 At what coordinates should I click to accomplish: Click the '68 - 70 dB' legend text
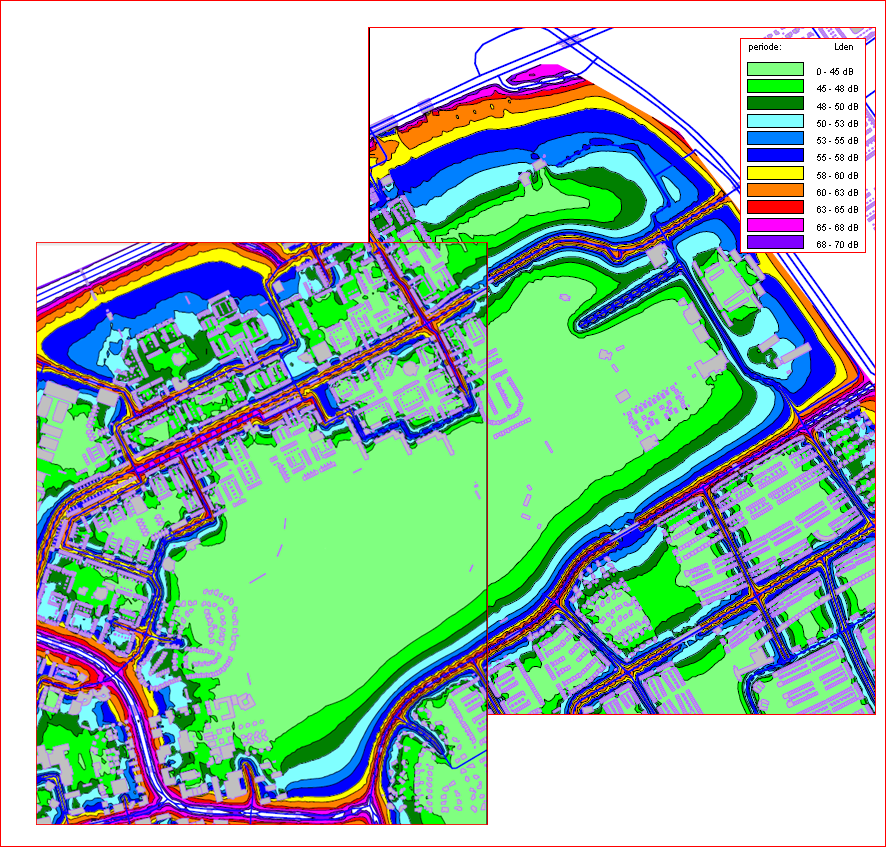click(837, 245)
